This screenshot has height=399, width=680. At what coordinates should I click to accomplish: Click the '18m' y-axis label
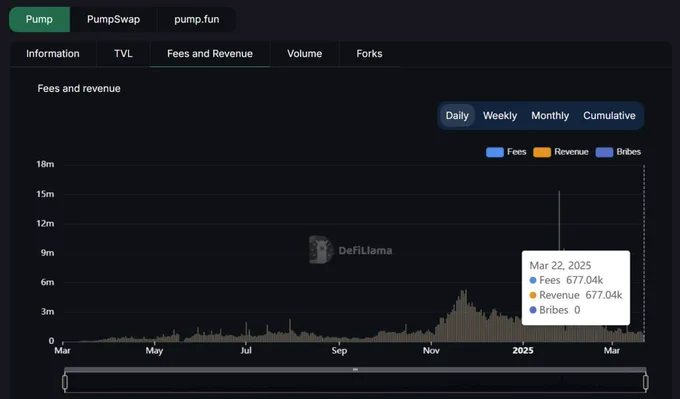point(46,164)
